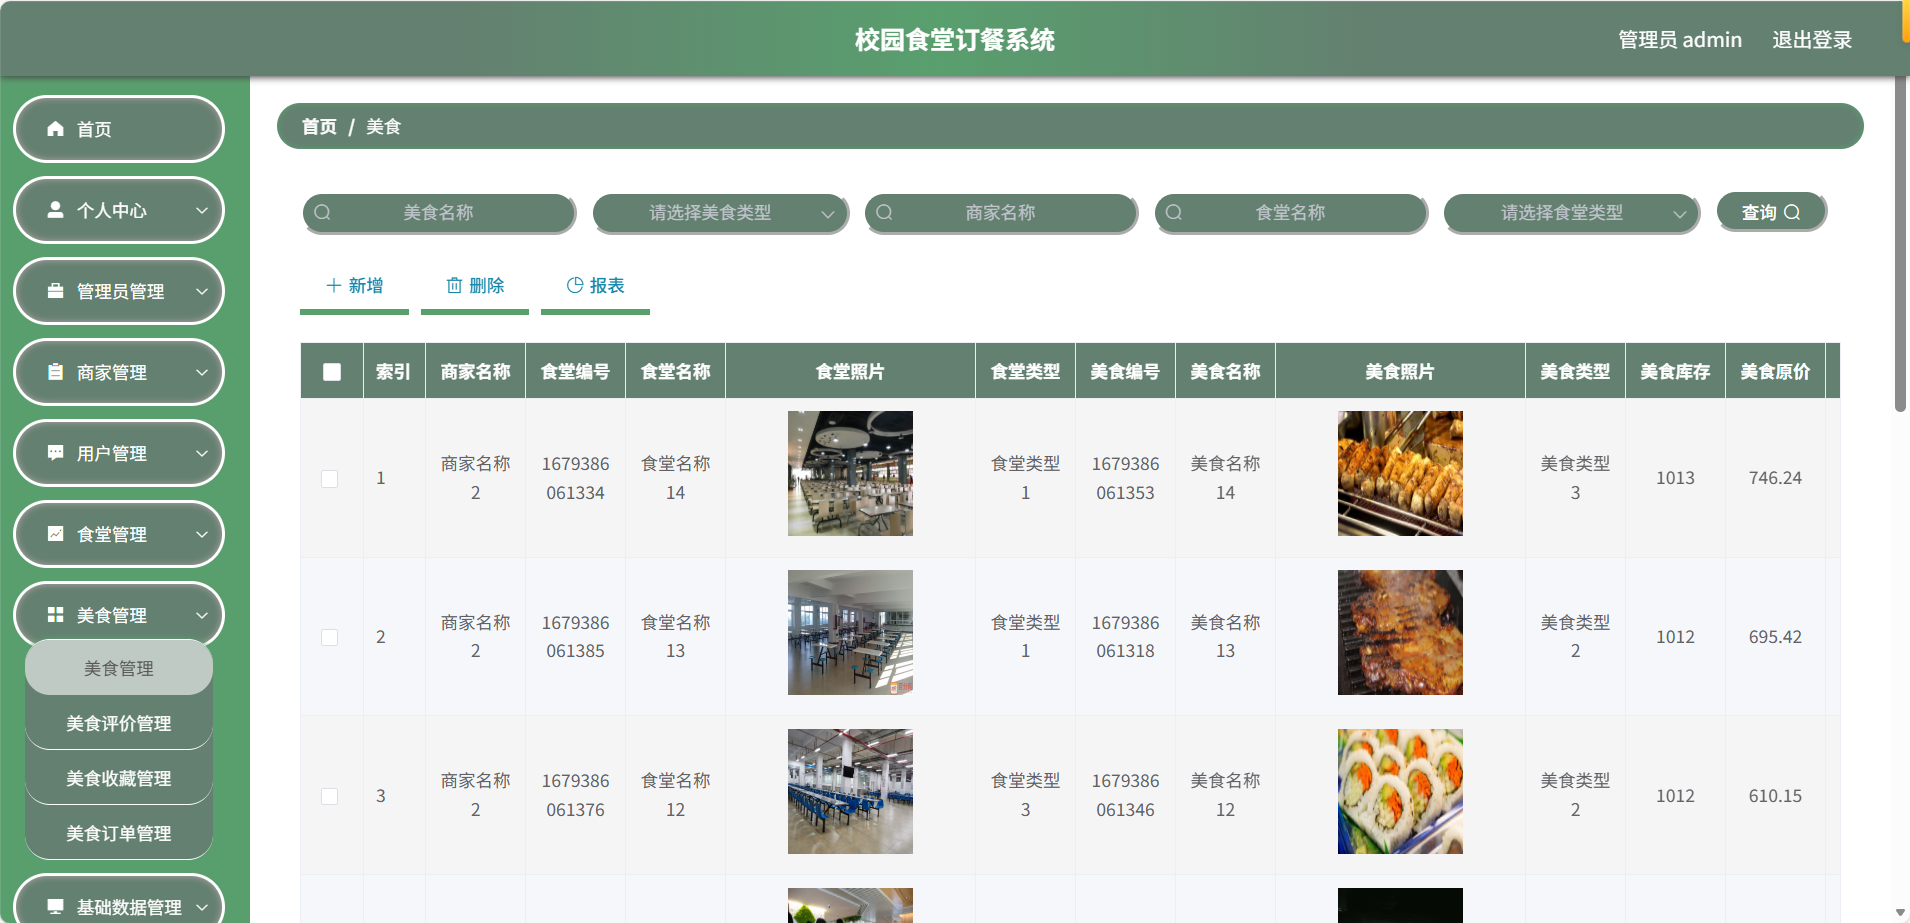
Task: Click the 美食原价 column header
Action: (x=1775, y=371)
